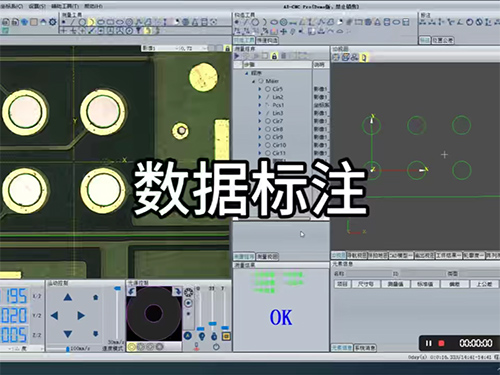Click the ring annotation icon

coord(470,22)
